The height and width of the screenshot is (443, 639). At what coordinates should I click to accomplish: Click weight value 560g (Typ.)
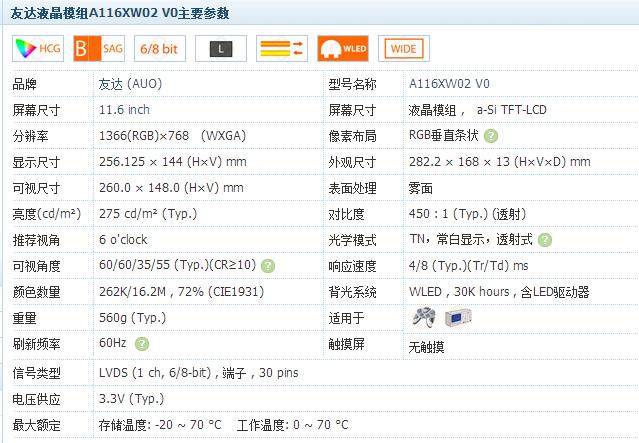(132, 317)
